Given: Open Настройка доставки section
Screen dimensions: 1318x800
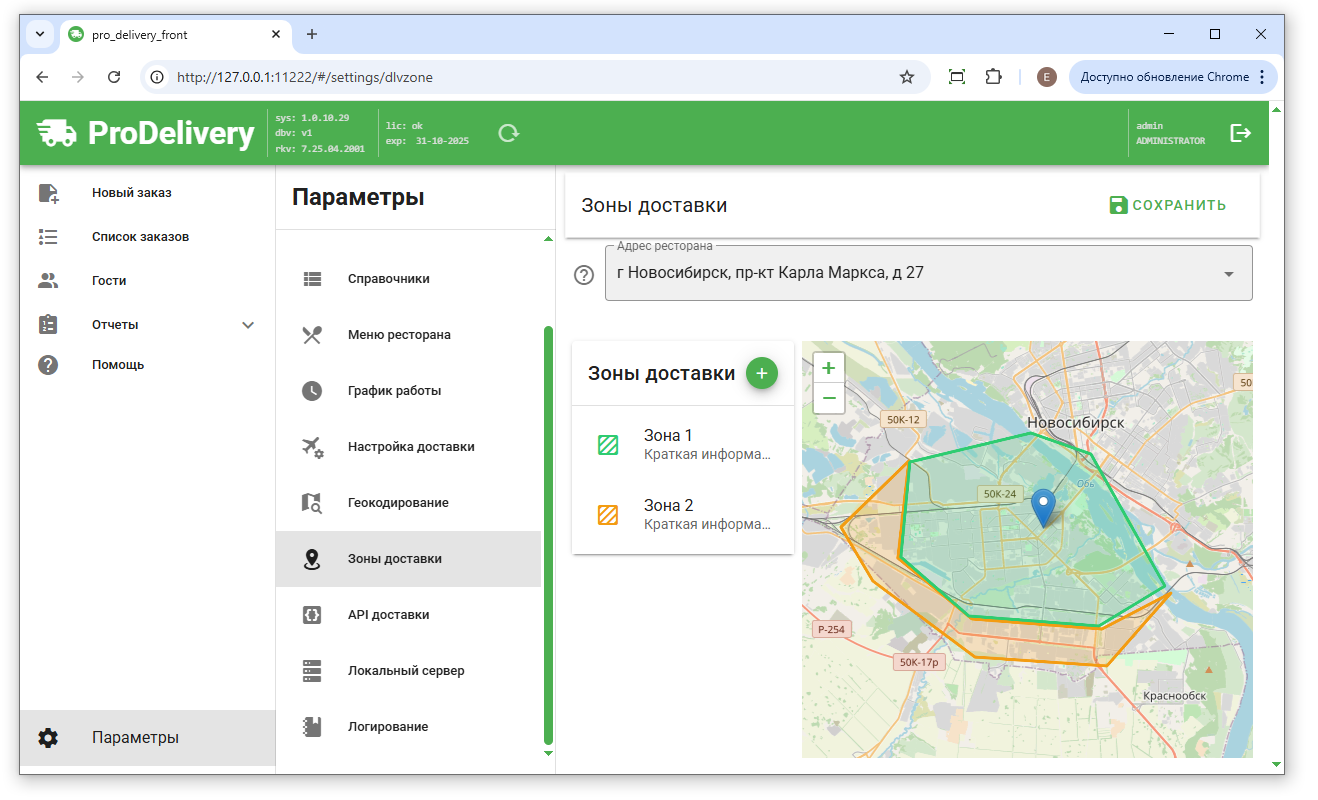Looking at the screenshot, I should click(411, 447).
